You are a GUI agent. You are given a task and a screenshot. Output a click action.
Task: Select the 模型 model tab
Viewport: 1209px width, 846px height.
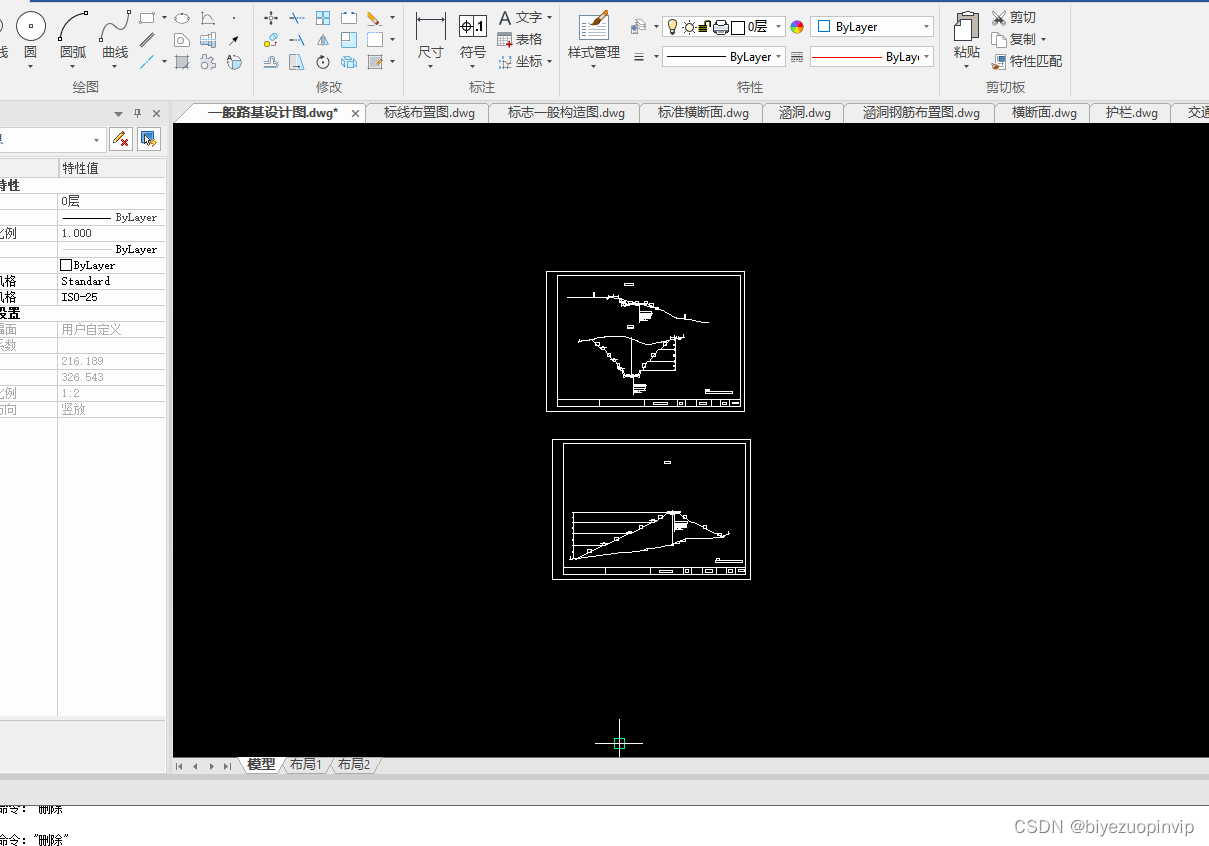(x=261, y=765)
